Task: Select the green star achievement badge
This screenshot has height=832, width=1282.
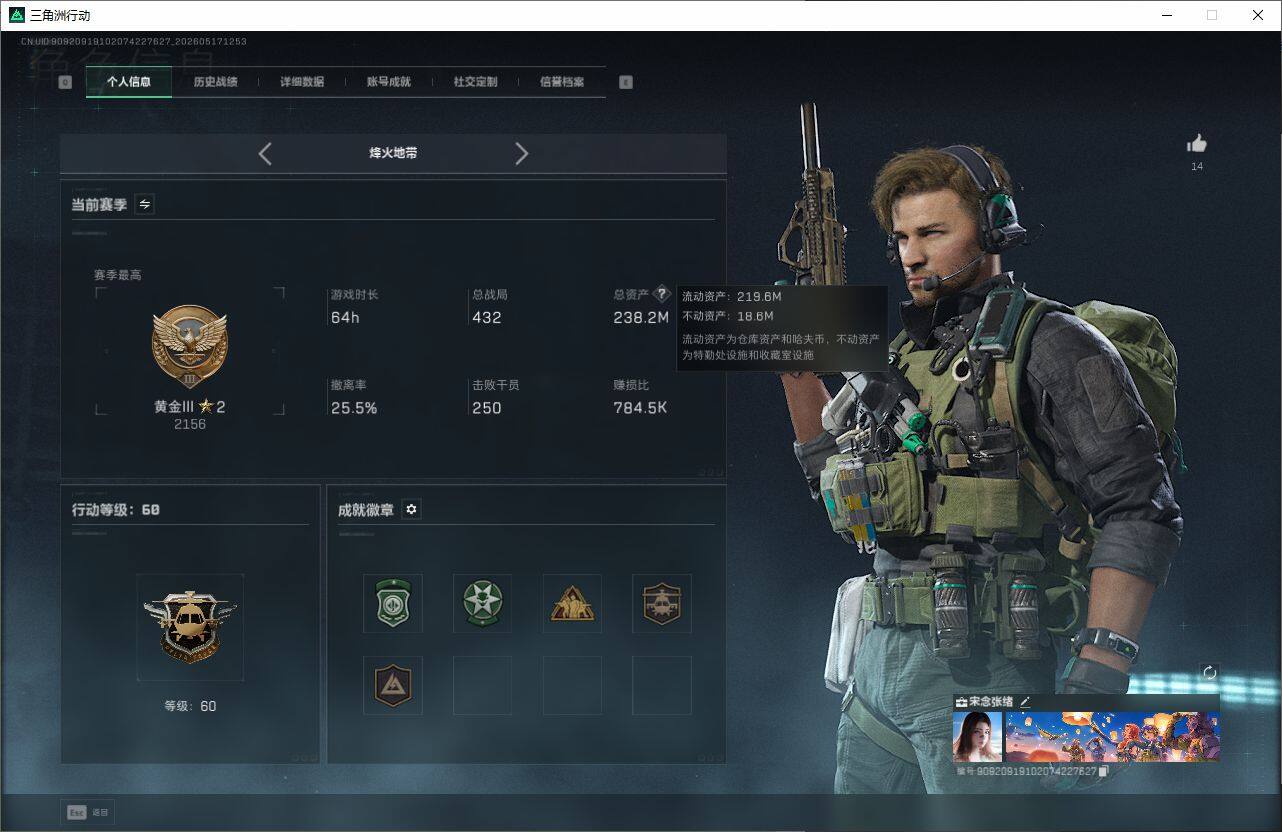Action: click(482, 603)
